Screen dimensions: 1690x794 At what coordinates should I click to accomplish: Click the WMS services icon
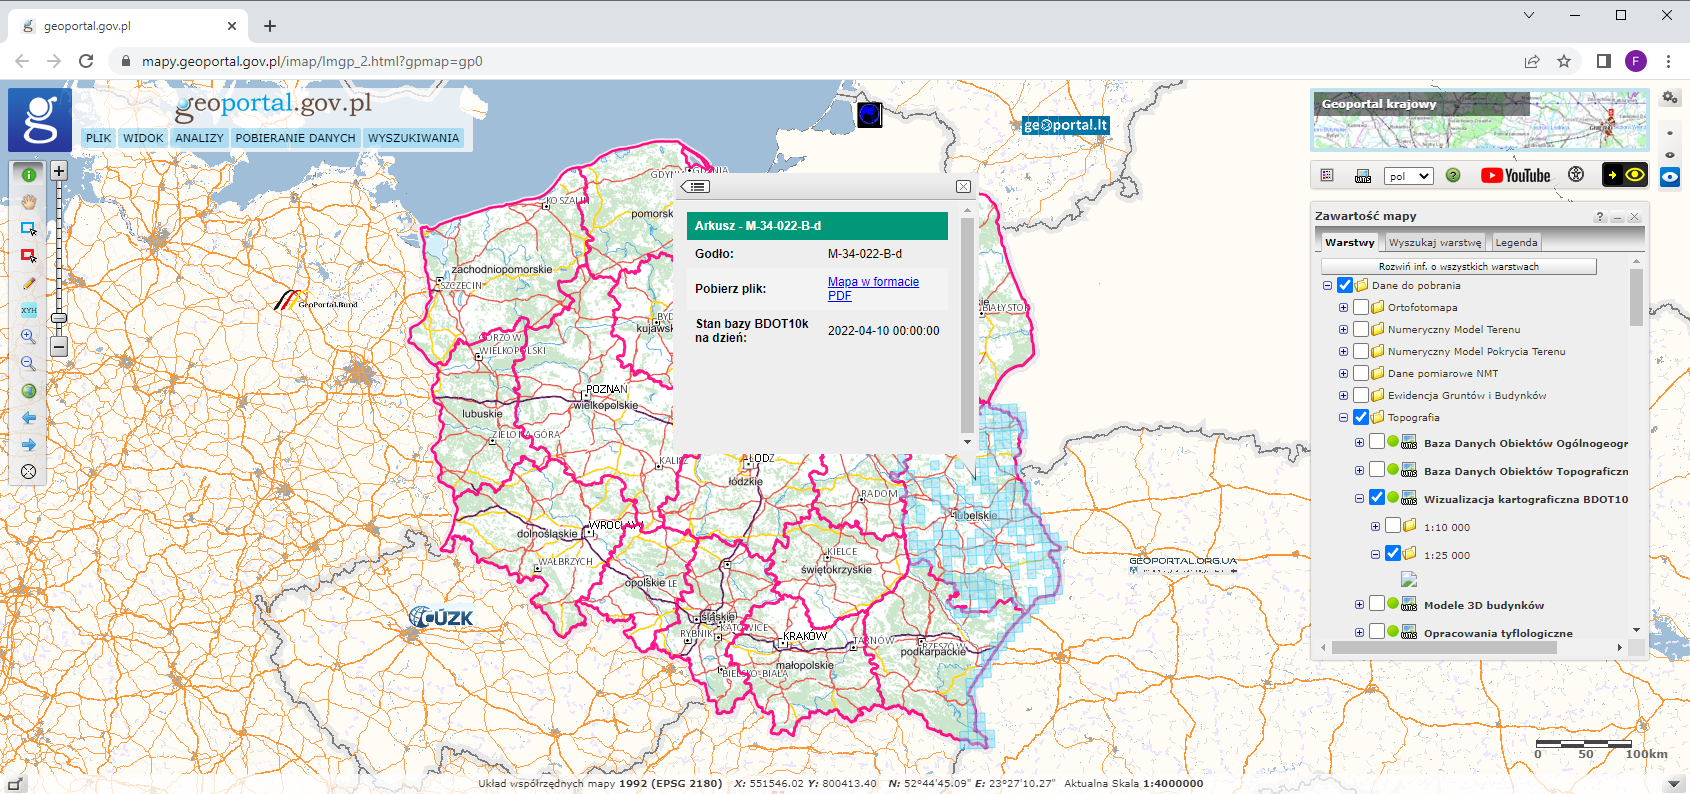pyautogui.click(x=1362, y=176)
